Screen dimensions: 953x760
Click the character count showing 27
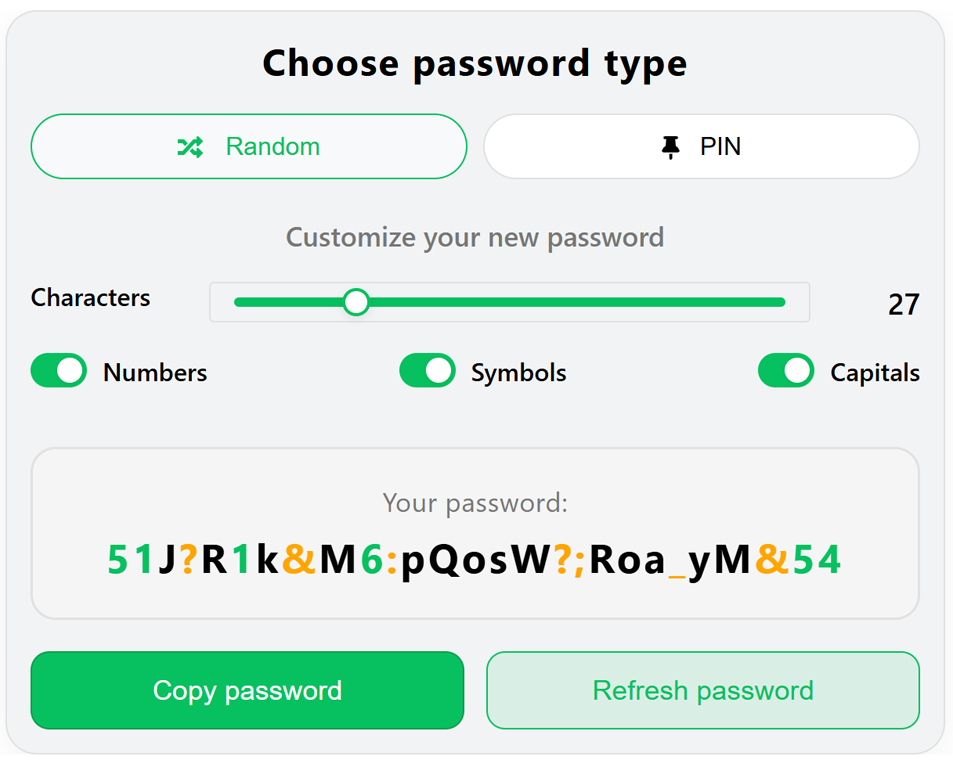[901, 304]
